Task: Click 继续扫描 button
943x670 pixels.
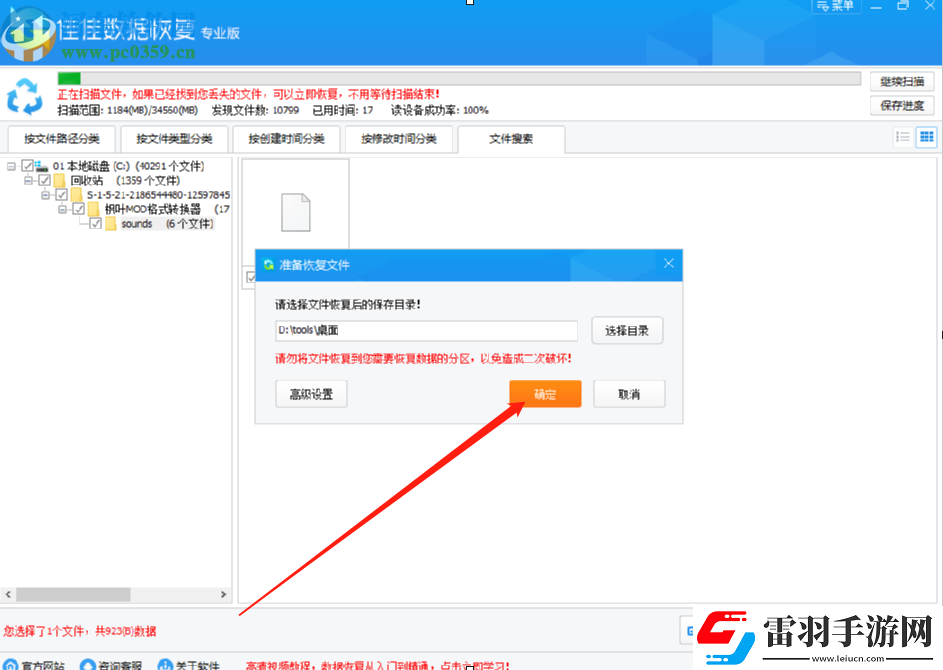Action: coord(902,81)
